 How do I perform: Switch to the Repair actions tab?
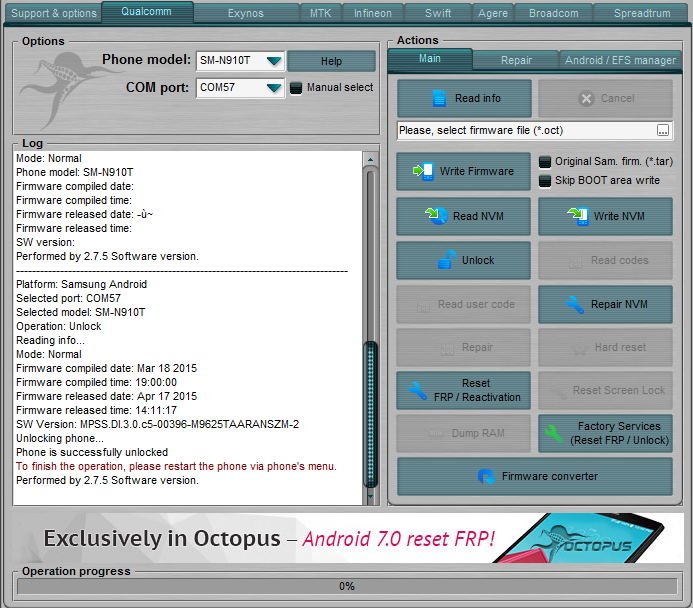(516, 60)
